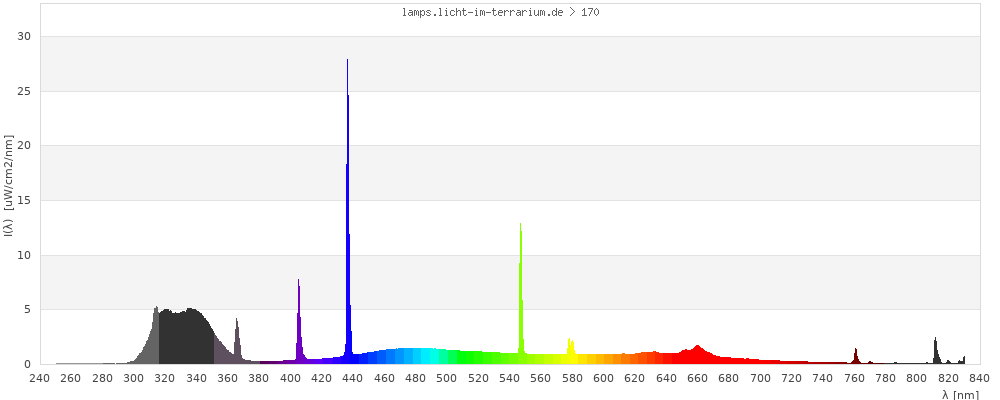The image size is (1000, 400).
Task: Click the x-axis tick label '820'
Action: [x=948, y=378]
